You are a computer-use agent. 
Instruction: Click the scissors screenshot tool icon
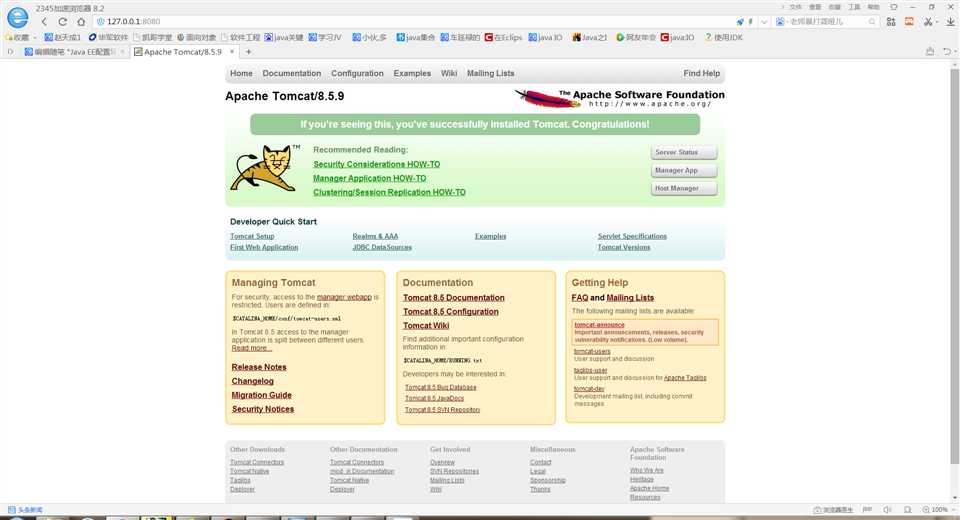[928, 21]
